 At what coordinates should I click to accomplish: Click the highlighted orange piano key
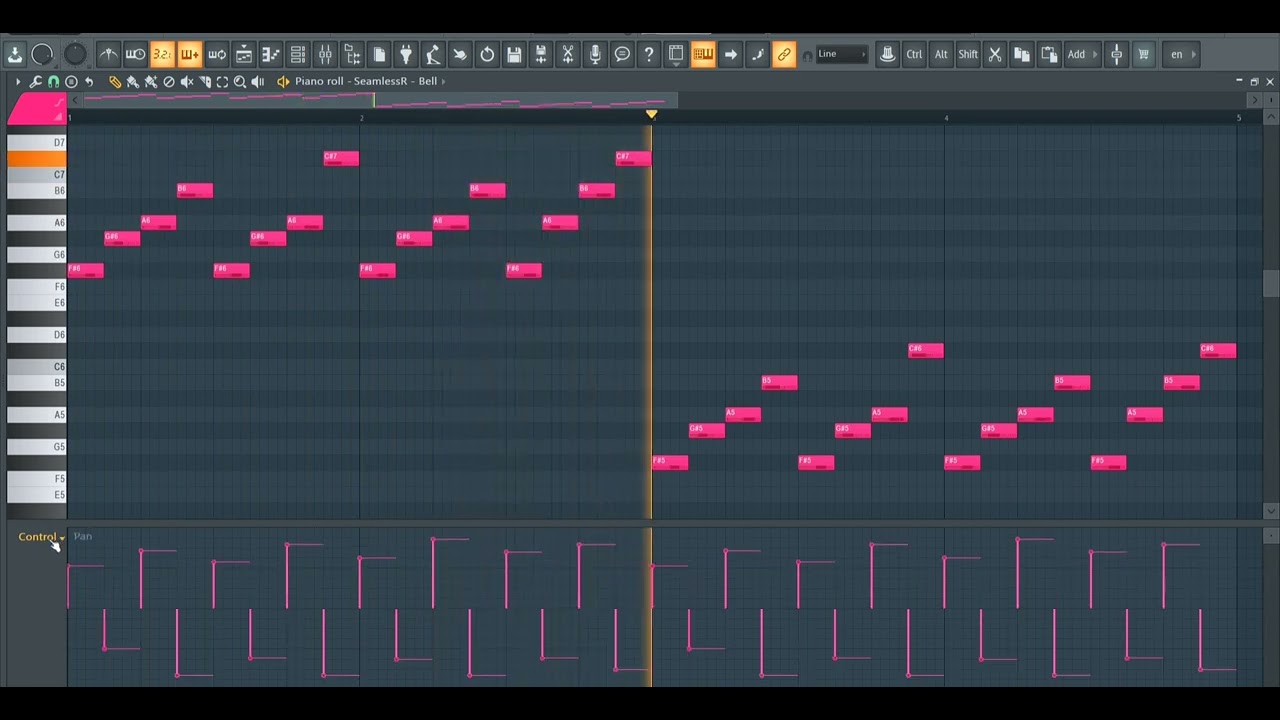[x=37, y=158]
